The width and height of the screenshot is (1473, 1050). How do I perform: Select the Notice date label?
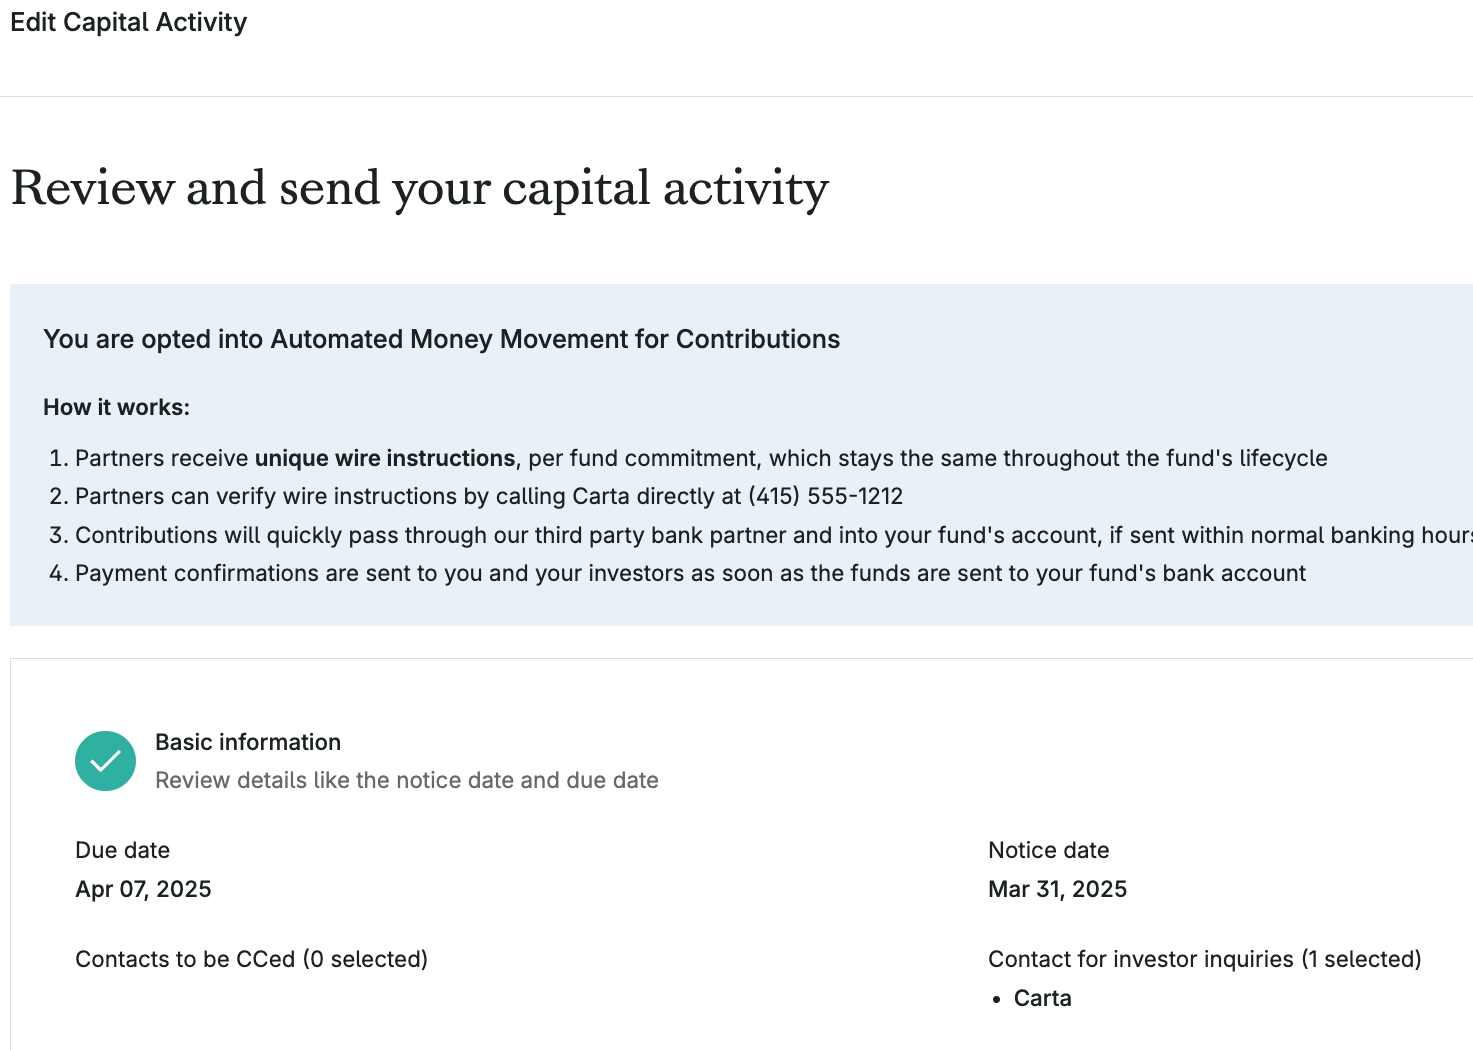coord(1049,850)
